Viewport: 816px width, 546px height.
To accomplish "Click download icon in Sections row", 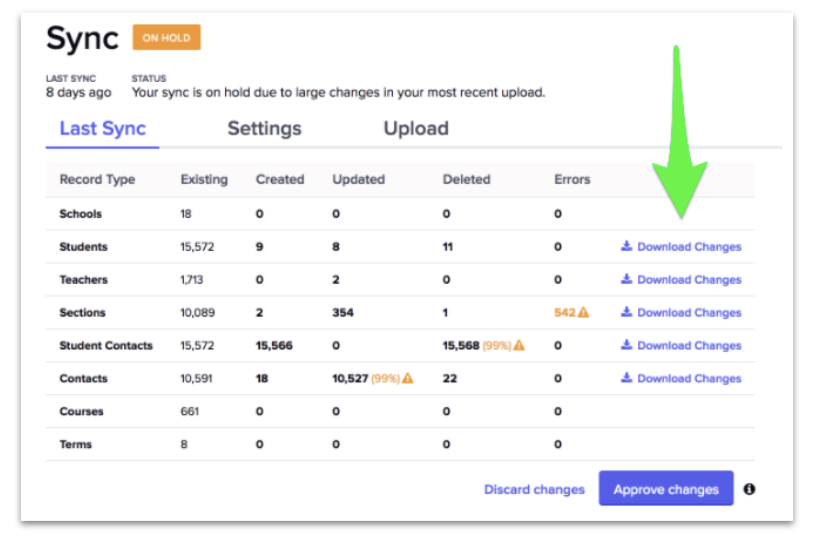I will [627, 311].
